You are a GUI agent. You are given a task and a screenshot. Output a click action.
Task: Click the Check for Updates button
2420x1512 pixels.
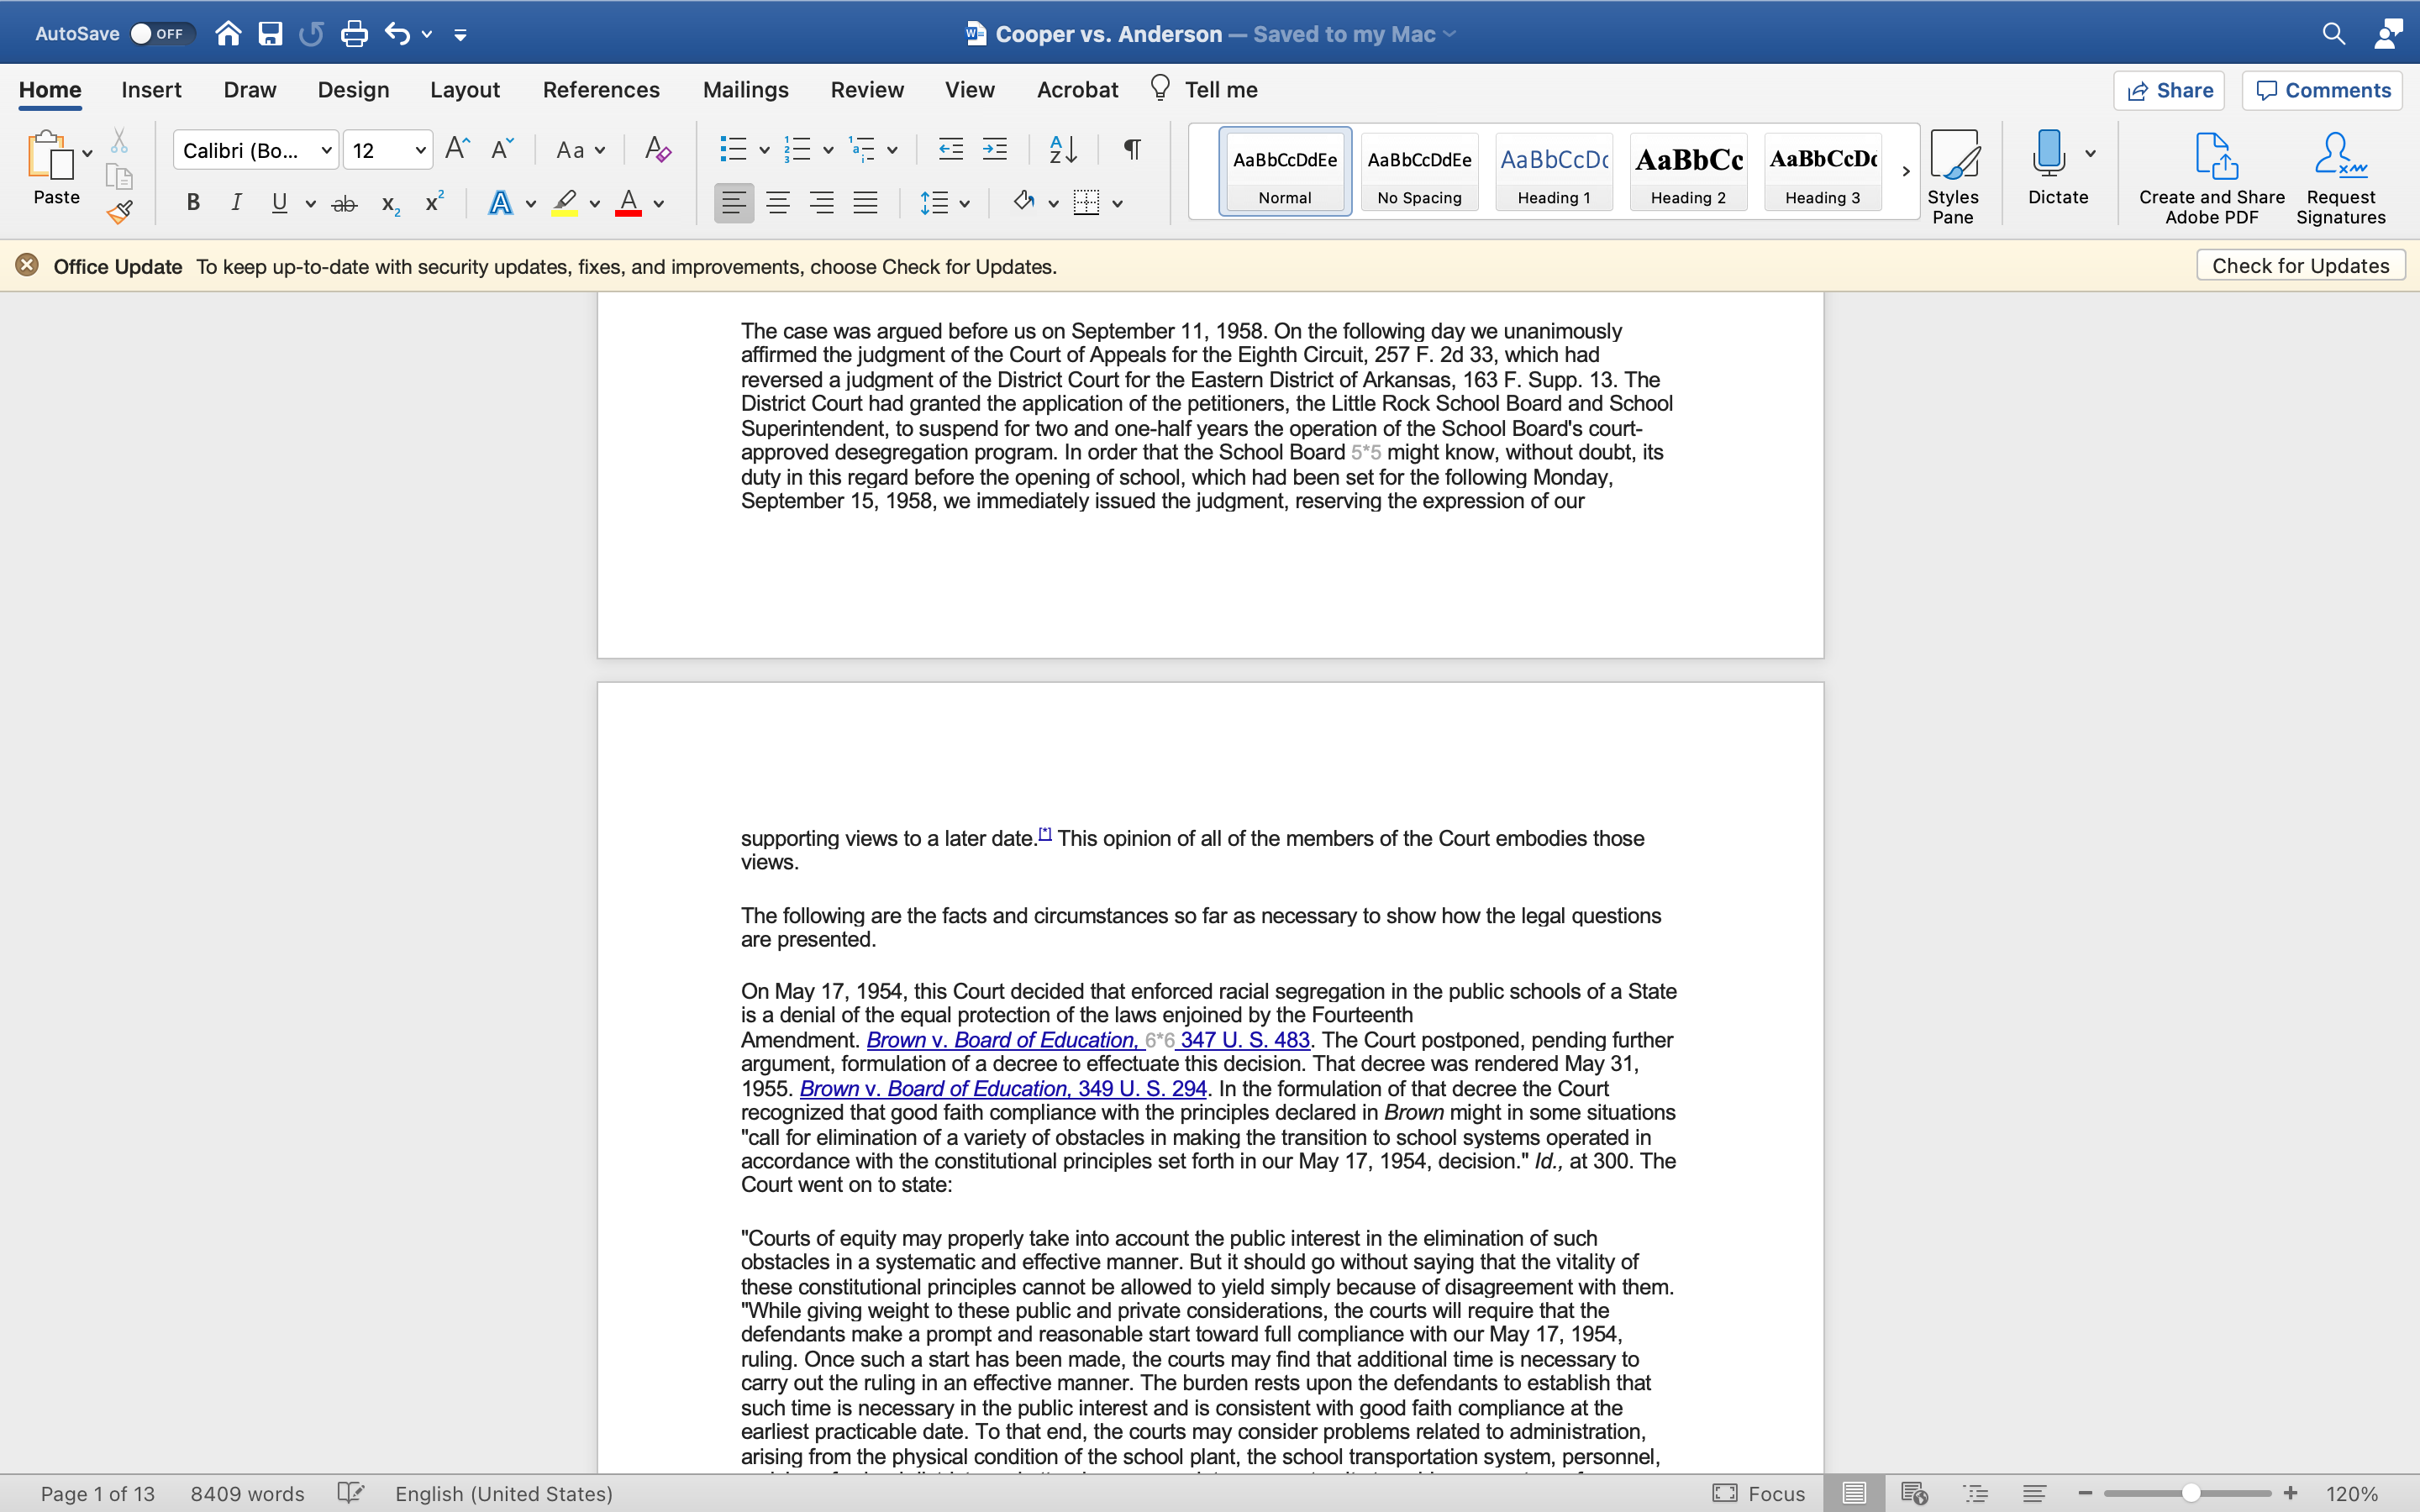[2300, 265]
